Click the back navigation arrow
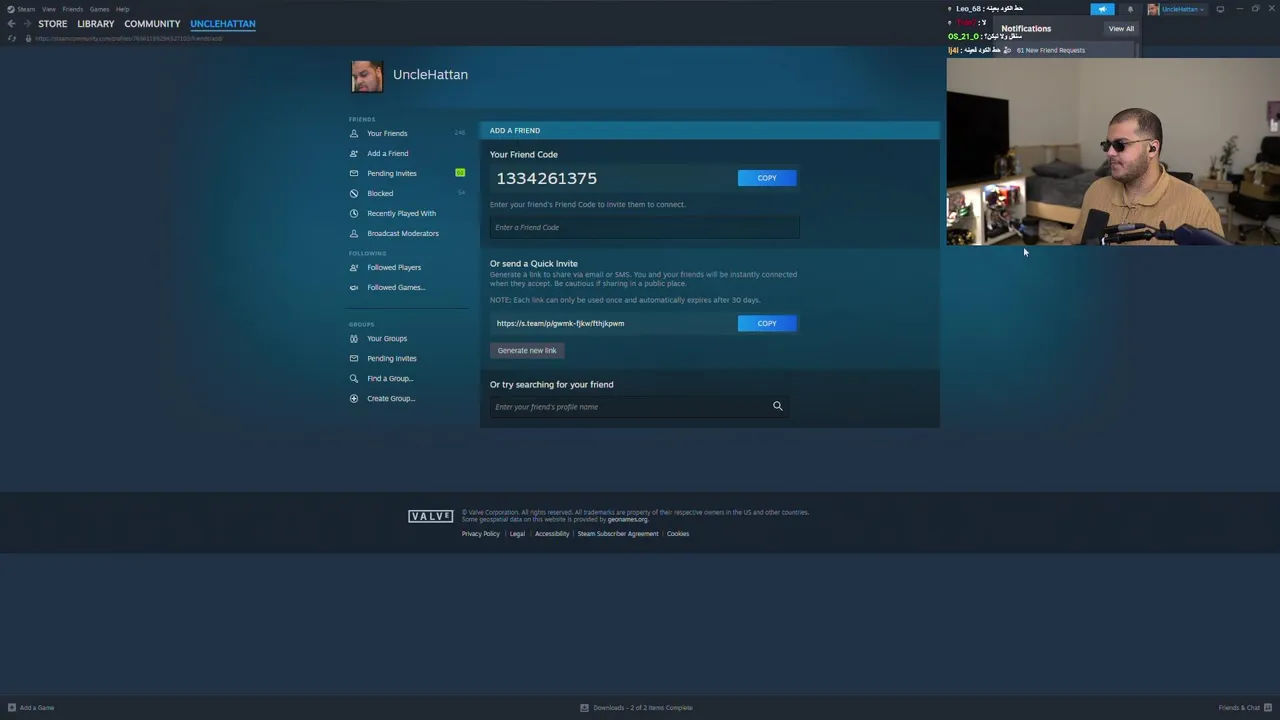The image size is (1280, 720). pyautogui.click(x=11, y=24)
